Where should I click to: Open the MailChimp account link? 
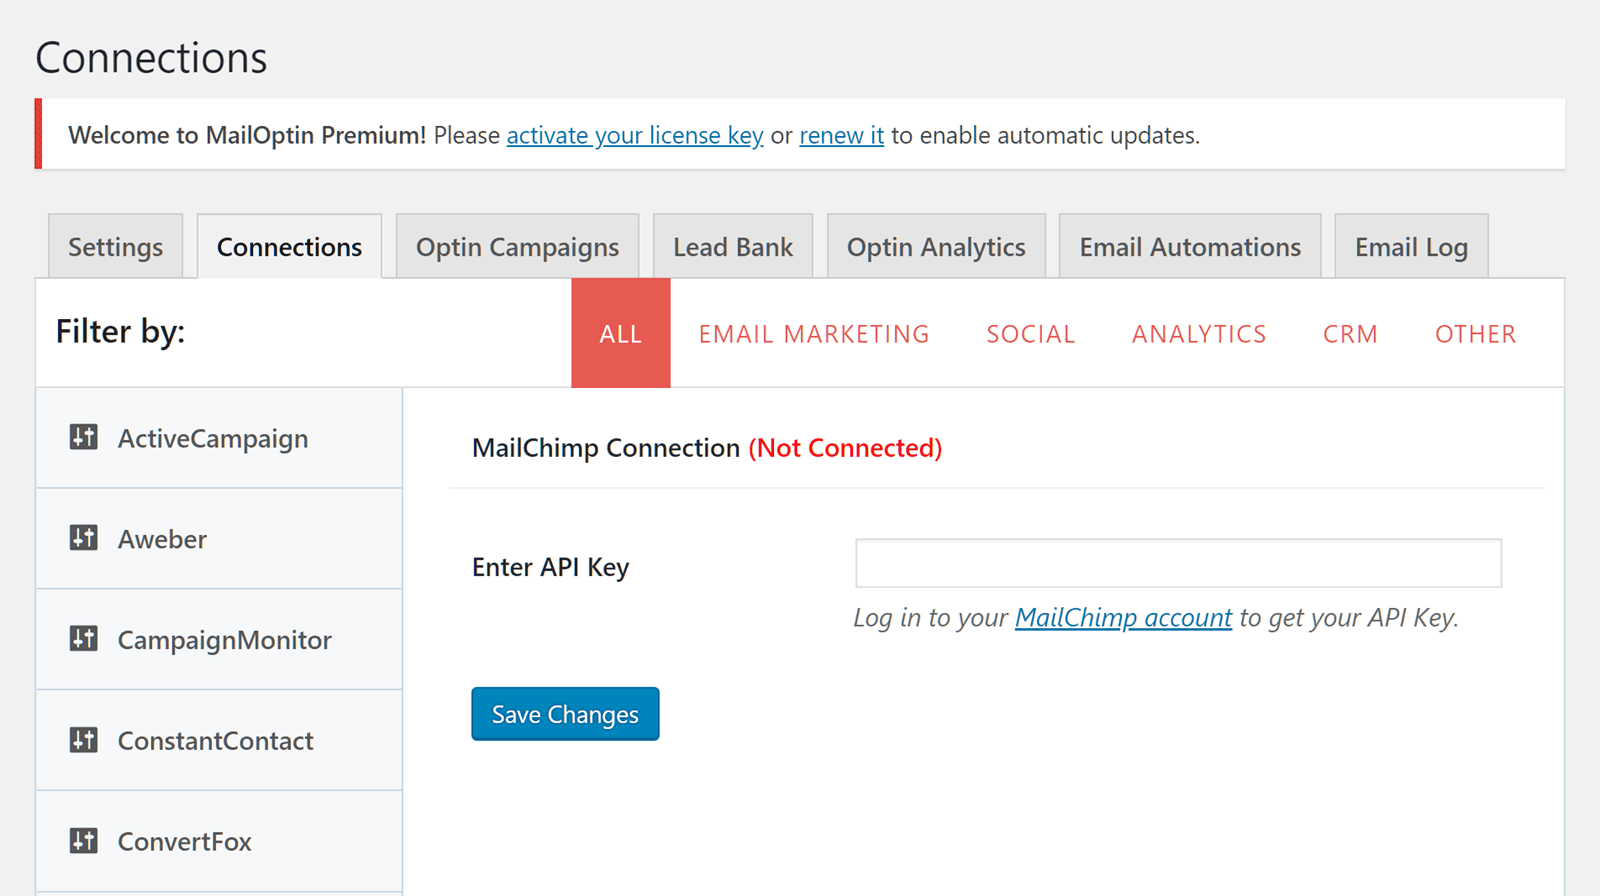(1123, 618)
